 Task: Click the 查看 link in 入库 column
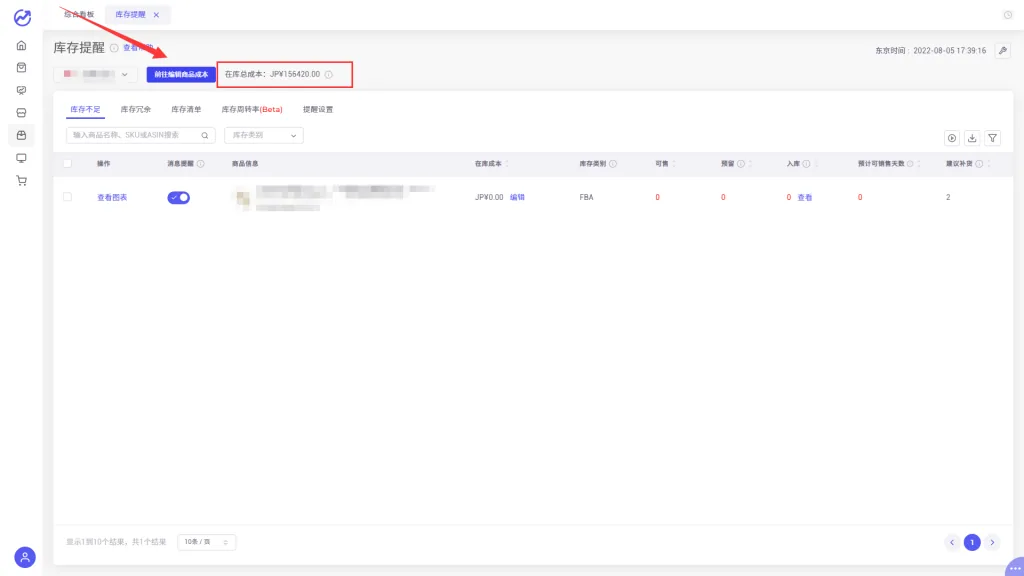[x=805, y=197]
